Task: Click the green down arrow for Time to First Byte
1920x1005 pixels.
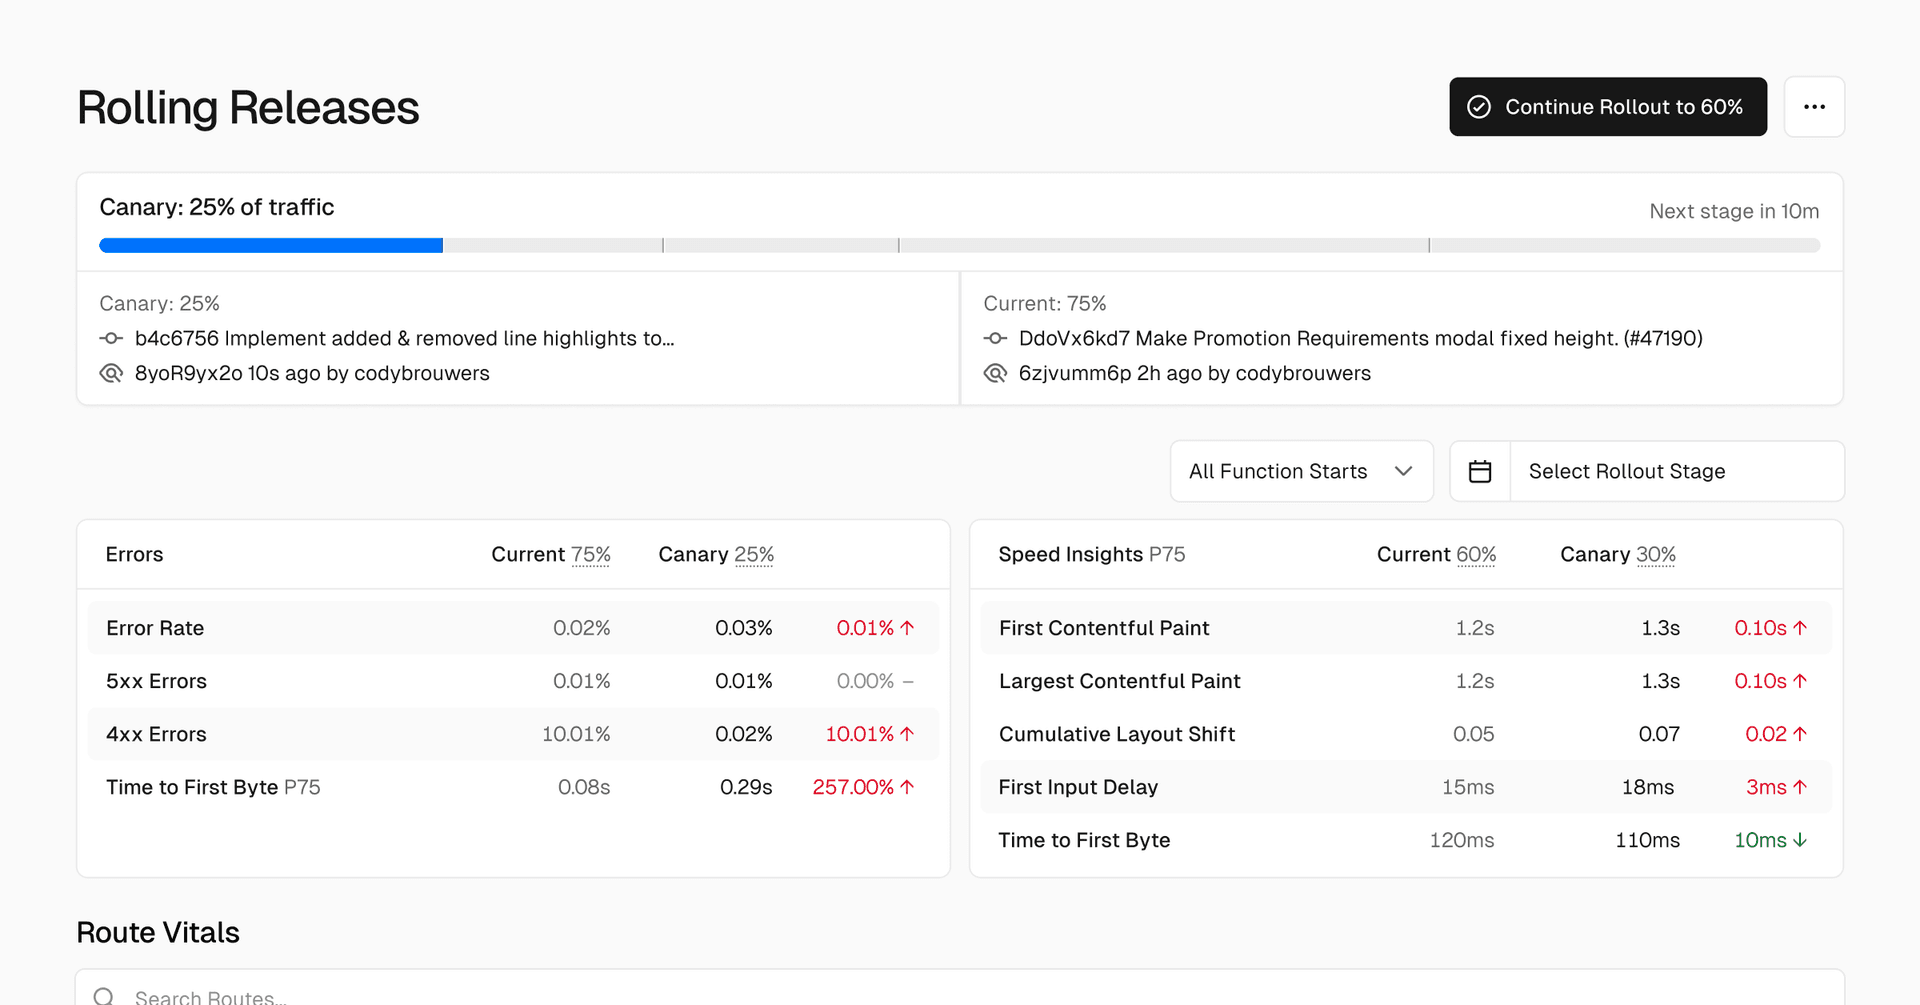Action: (1800, 840)
